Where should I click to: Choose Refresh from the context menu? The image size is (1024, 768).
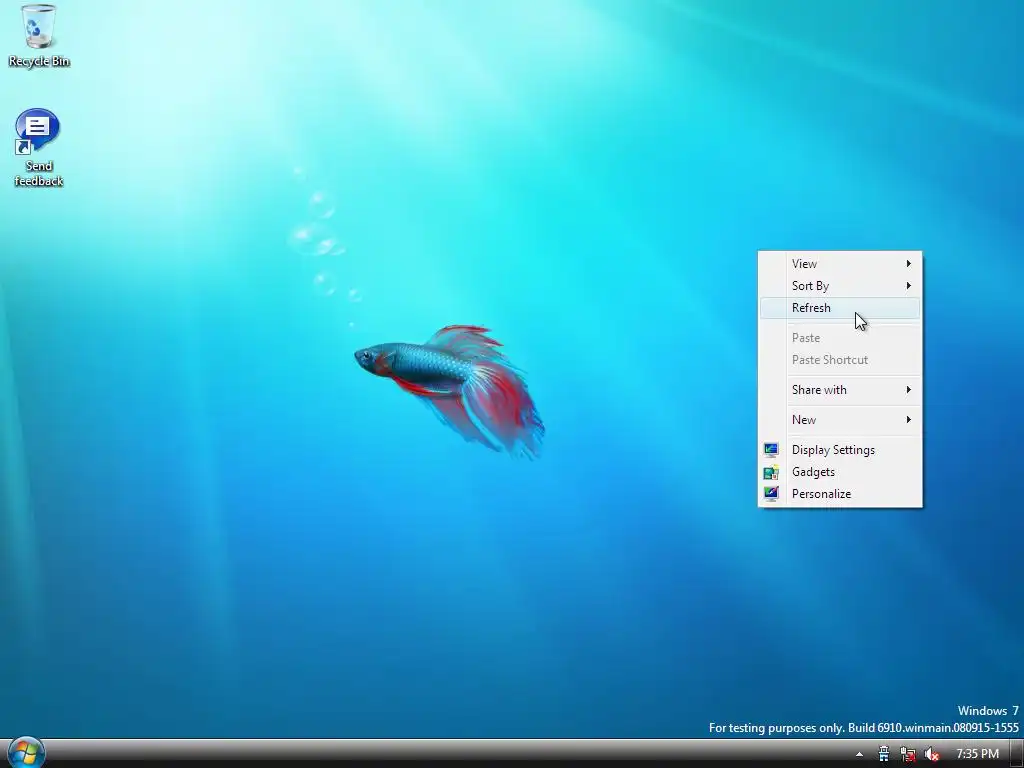click(x=840, y=308)
